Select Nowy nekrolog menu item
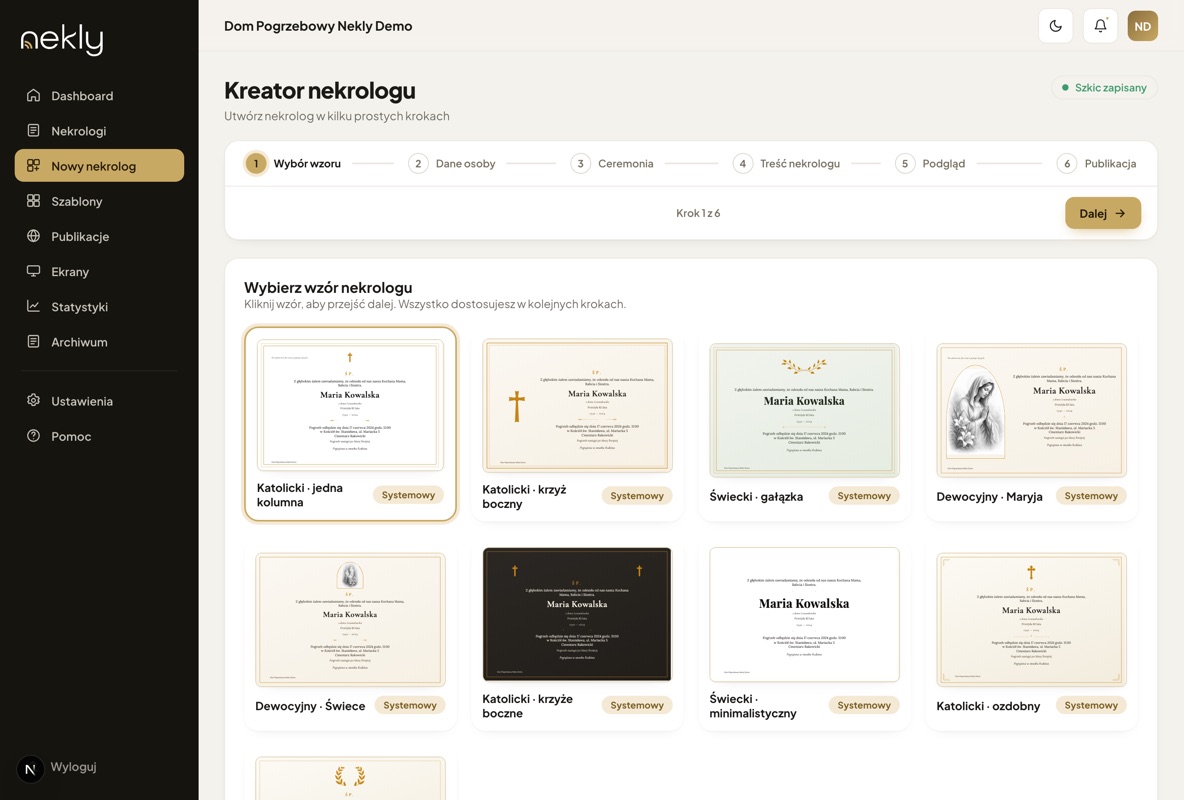Image resolution: width=1184 pixels, height=800 pixels. click(99, 165)
